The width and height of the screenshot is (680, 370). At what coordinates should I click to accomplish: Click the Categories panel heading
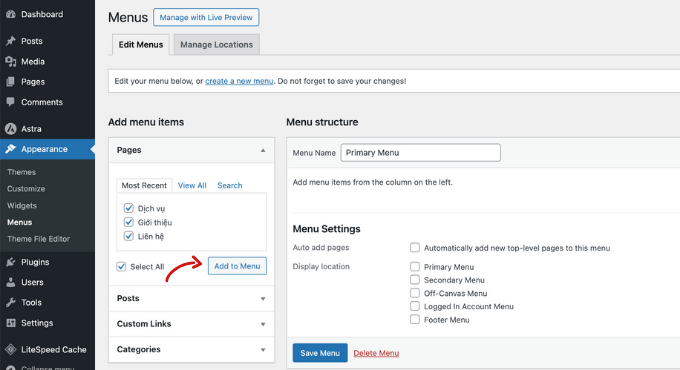[x=139, y=350]
